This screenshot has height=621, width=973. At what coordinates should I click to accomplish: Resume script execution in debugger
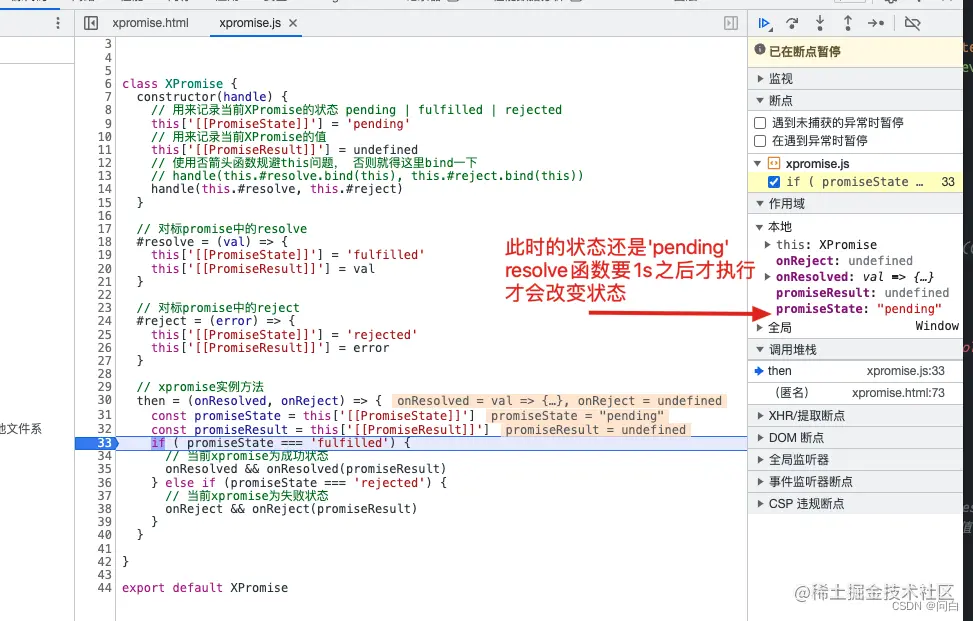(764, 24)
